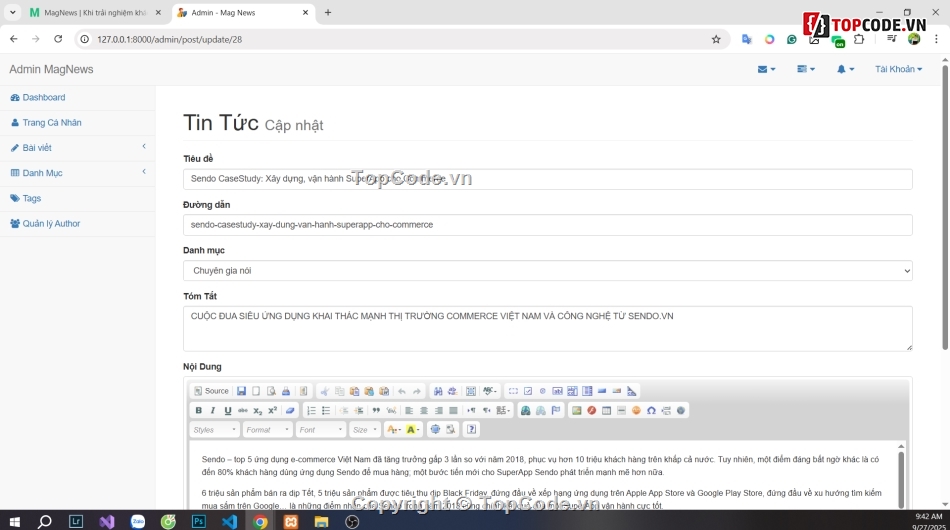The width and height of the screenshot is (950, 530).
Task: Insert a horizontal line
Action: point(621,411)
